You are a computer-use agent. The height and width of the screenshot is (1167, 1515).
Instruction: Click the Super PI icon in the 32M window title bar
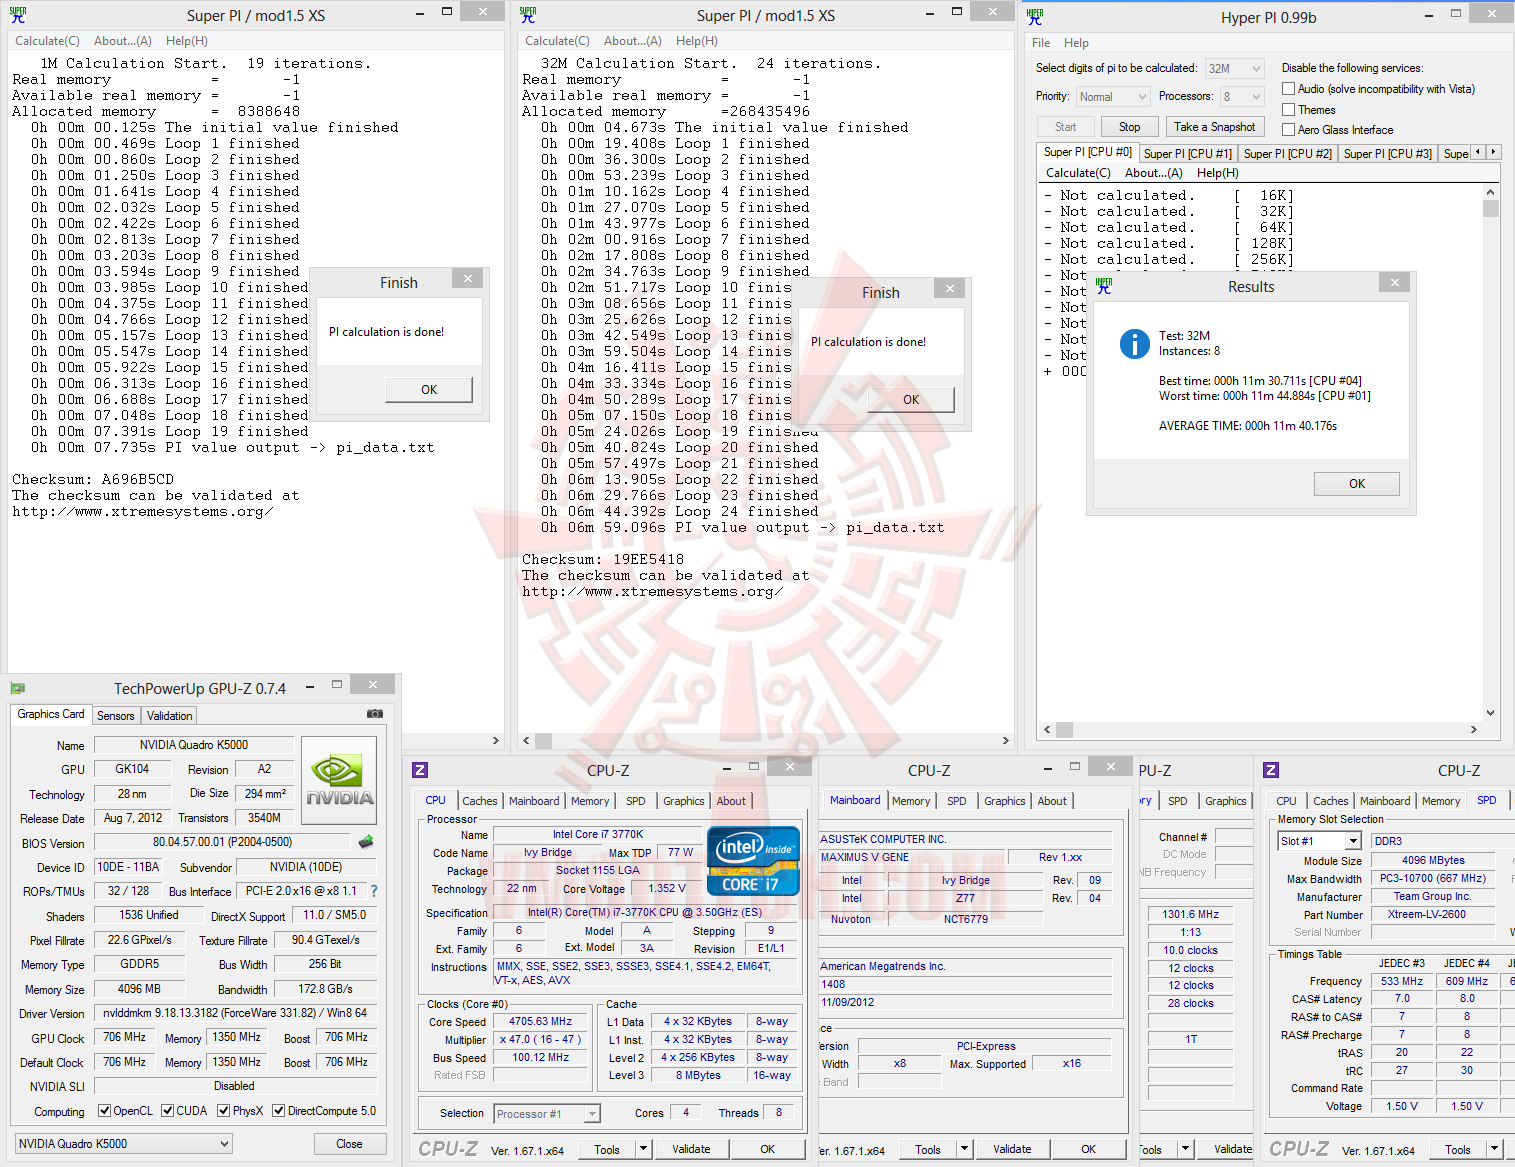pos(528,15)
